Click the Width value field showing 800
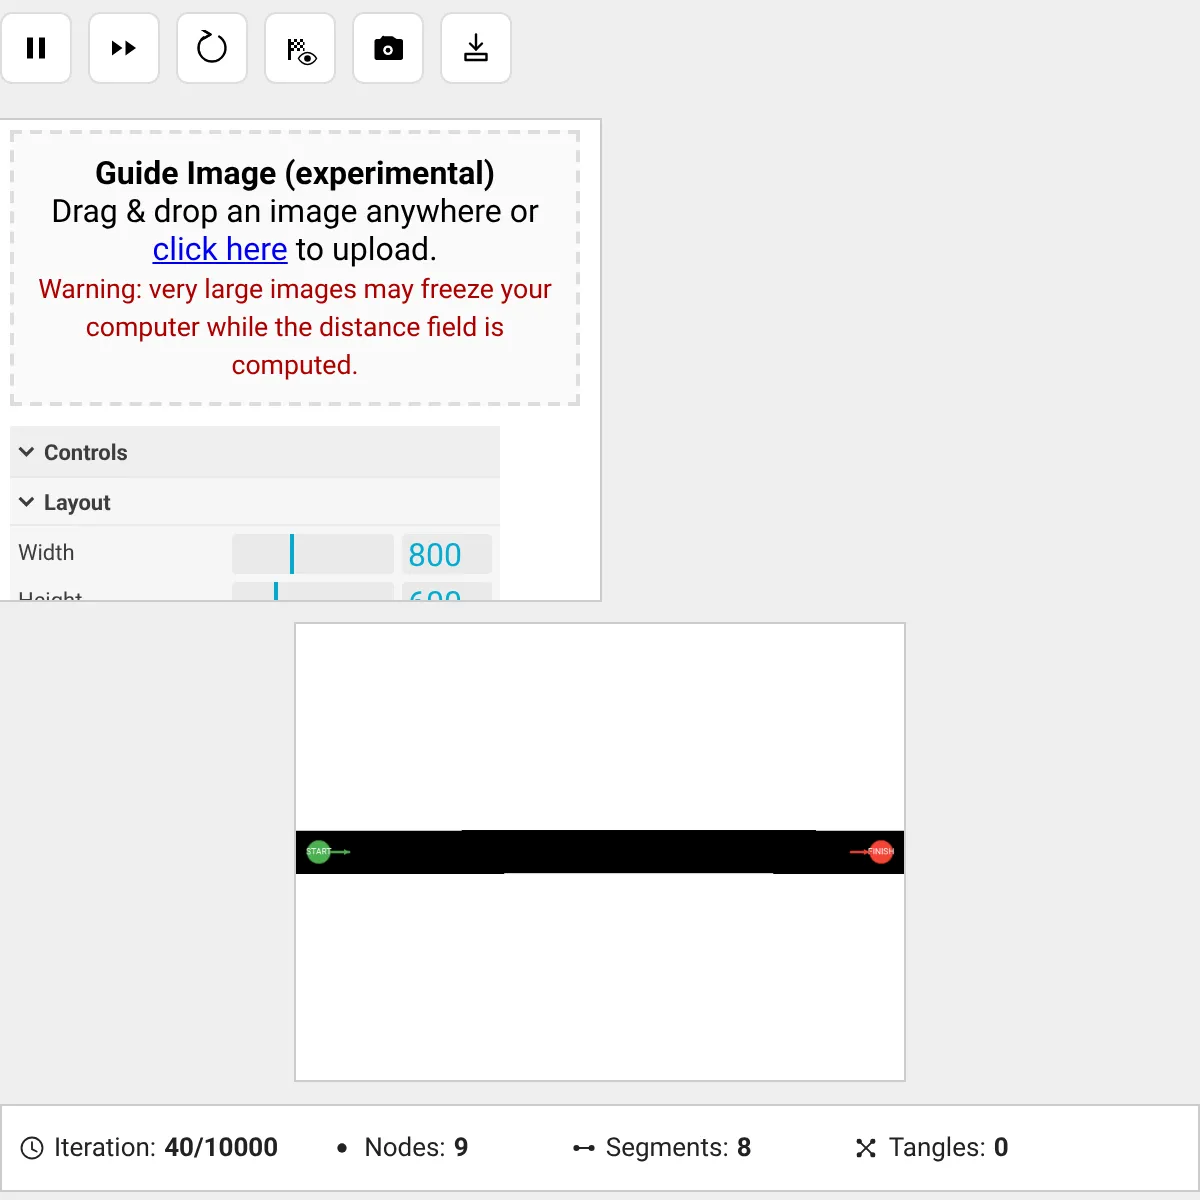The height and width of the screenshot is (1200, 1200). click(446, 554)
